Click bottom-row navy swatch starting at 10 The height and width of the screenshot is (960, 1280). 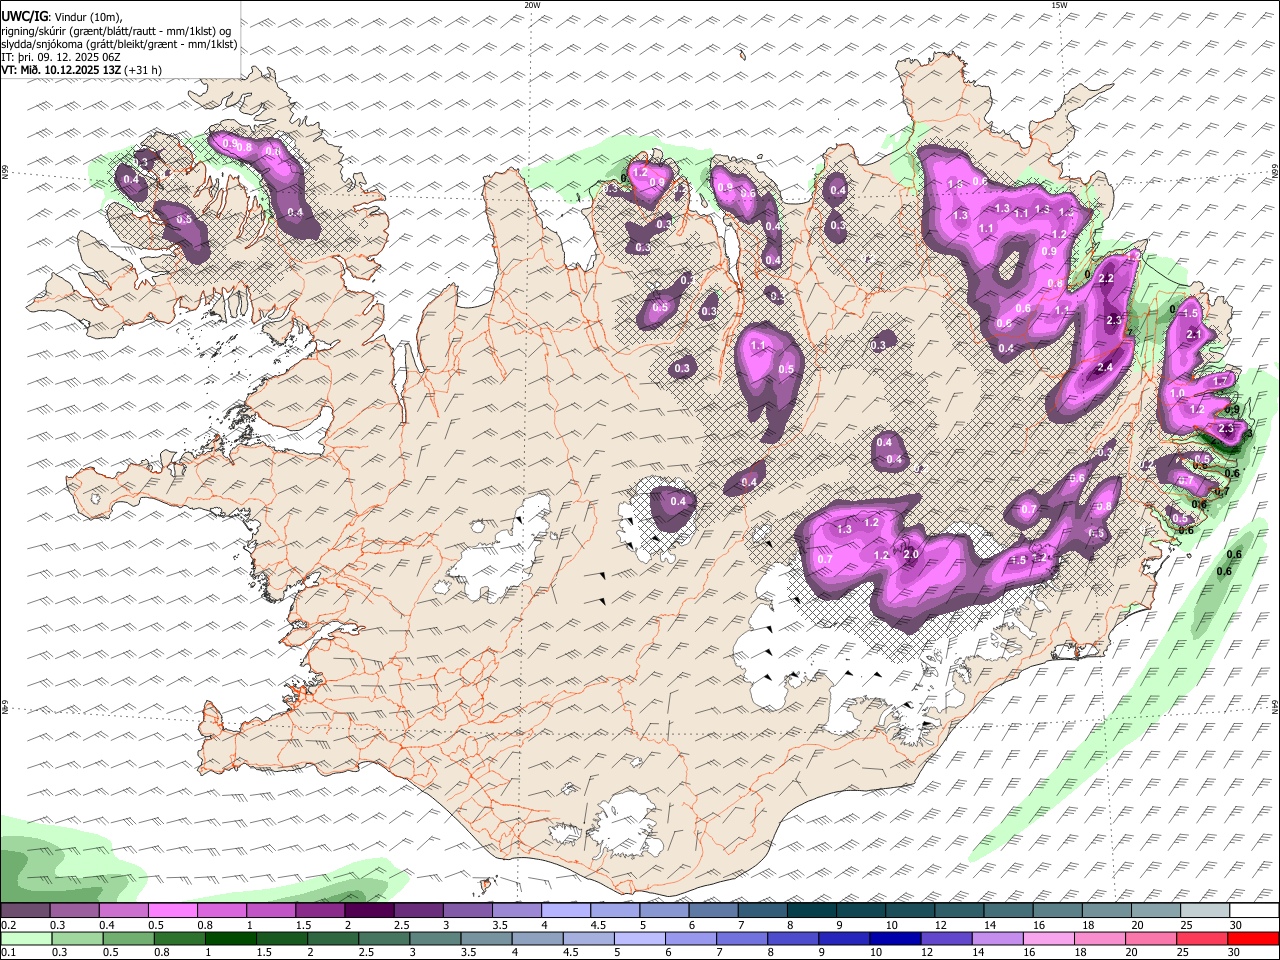(895, 939)
